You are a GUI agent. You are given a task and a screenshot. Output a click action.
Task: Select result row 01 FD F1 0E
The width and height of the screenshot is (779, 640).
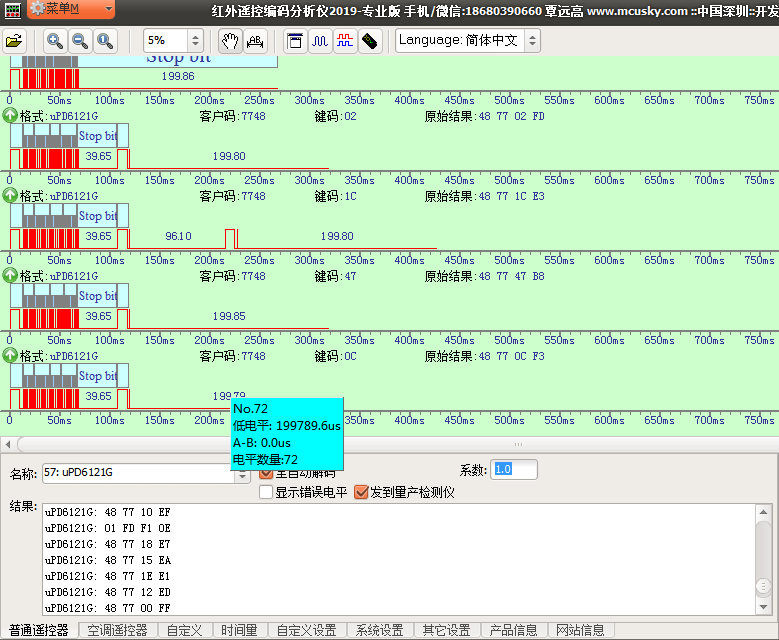(108, 528)
